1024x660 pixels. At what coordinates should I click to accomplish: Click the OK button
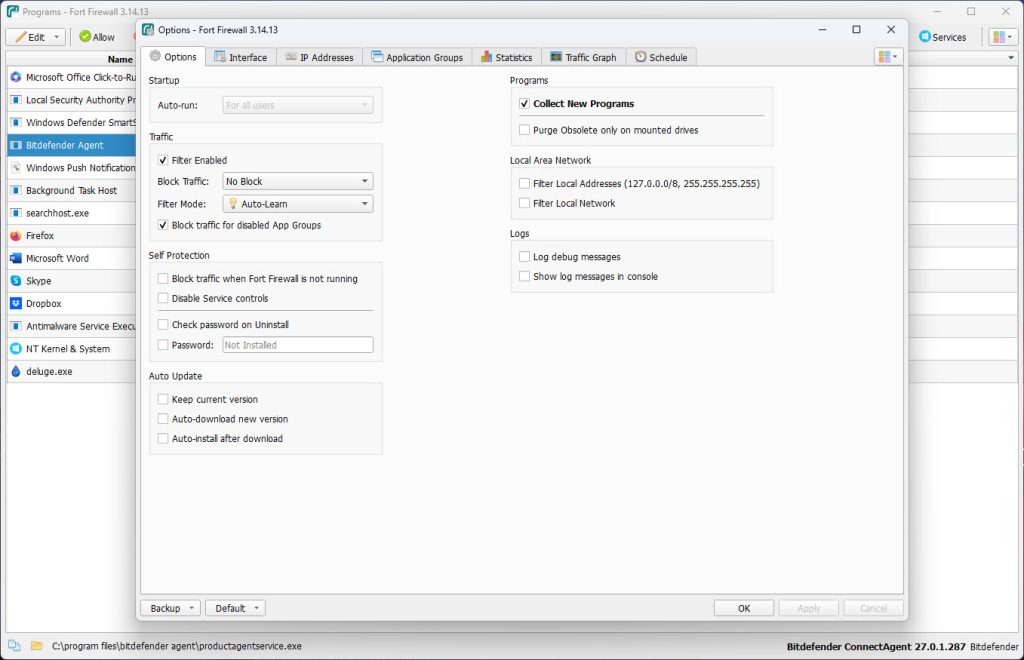click(744, 608)
